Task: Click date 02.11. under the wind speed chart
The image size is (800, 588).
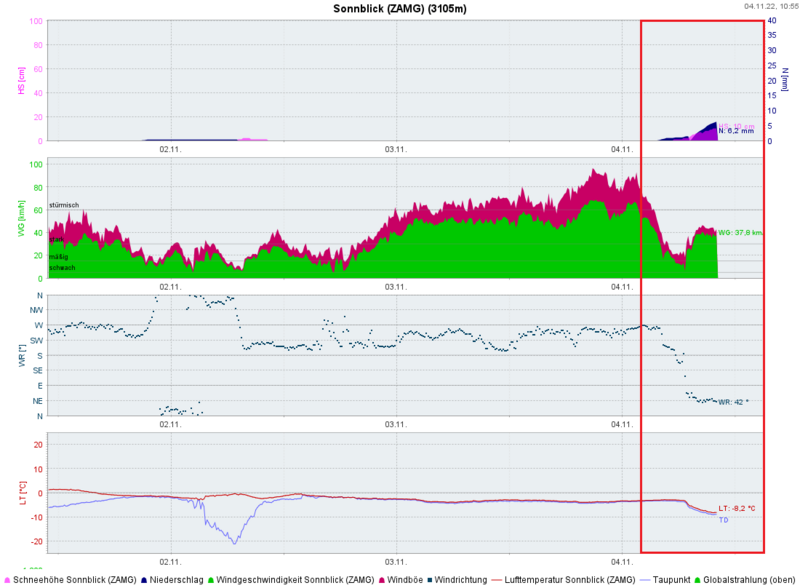Action: [170, 287]
